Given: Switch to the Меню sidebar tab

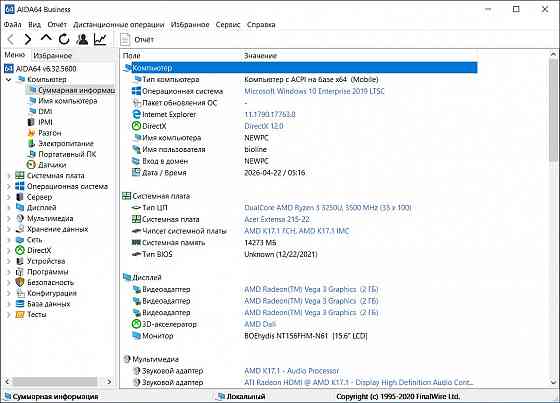Looking at the screenshot, I should pyautogui.click(x=15, y=55).
